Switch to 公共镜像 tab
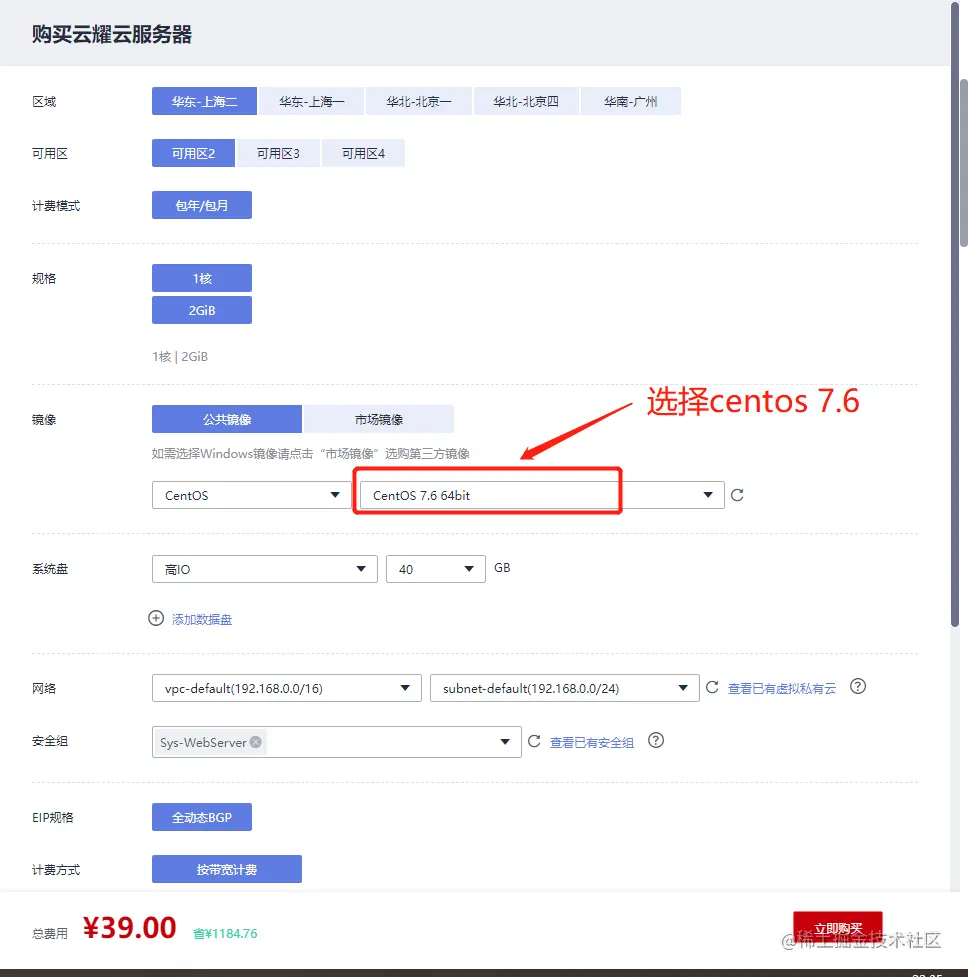This screenshot has width=968, height=977. coord(227,419)
